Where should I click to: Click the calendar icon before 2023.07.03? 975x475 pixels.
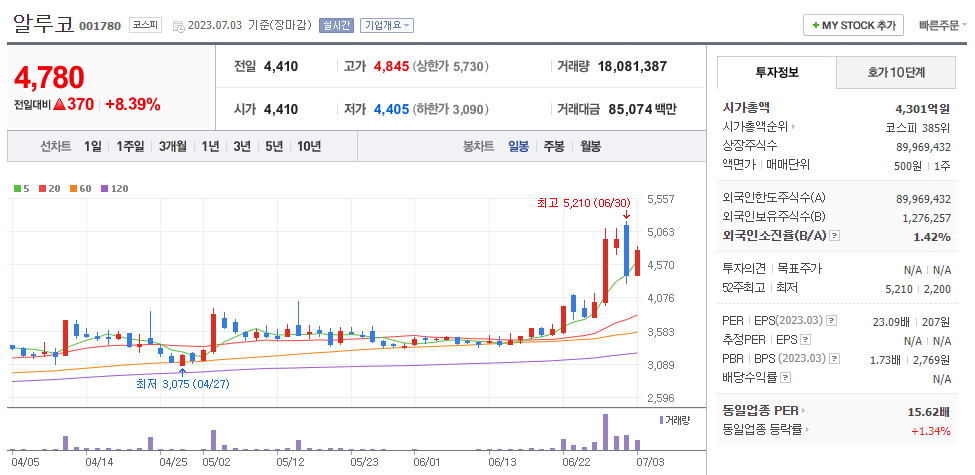[x=178, y=26]
